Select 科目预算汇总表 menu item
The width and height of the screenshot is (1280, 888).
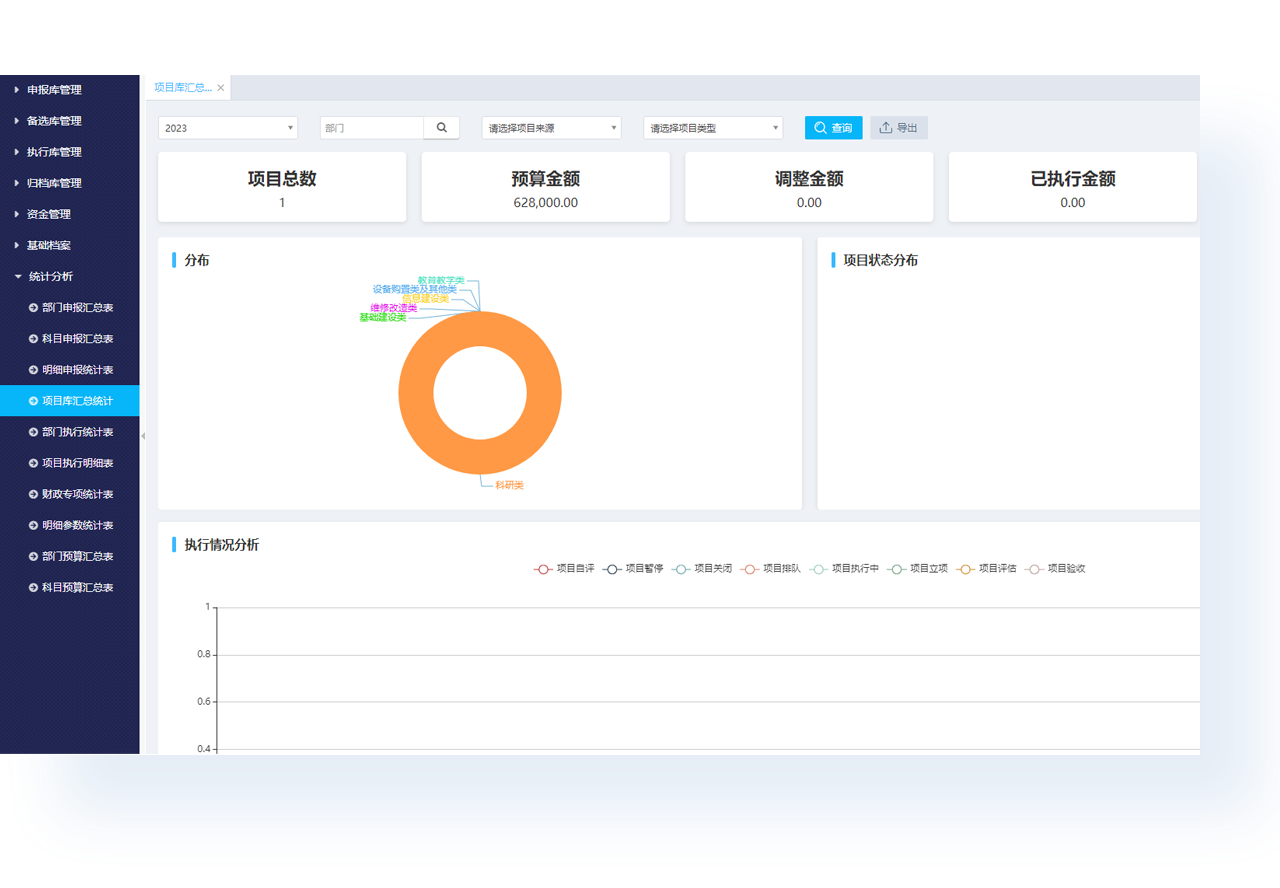[x=77, y=588]
